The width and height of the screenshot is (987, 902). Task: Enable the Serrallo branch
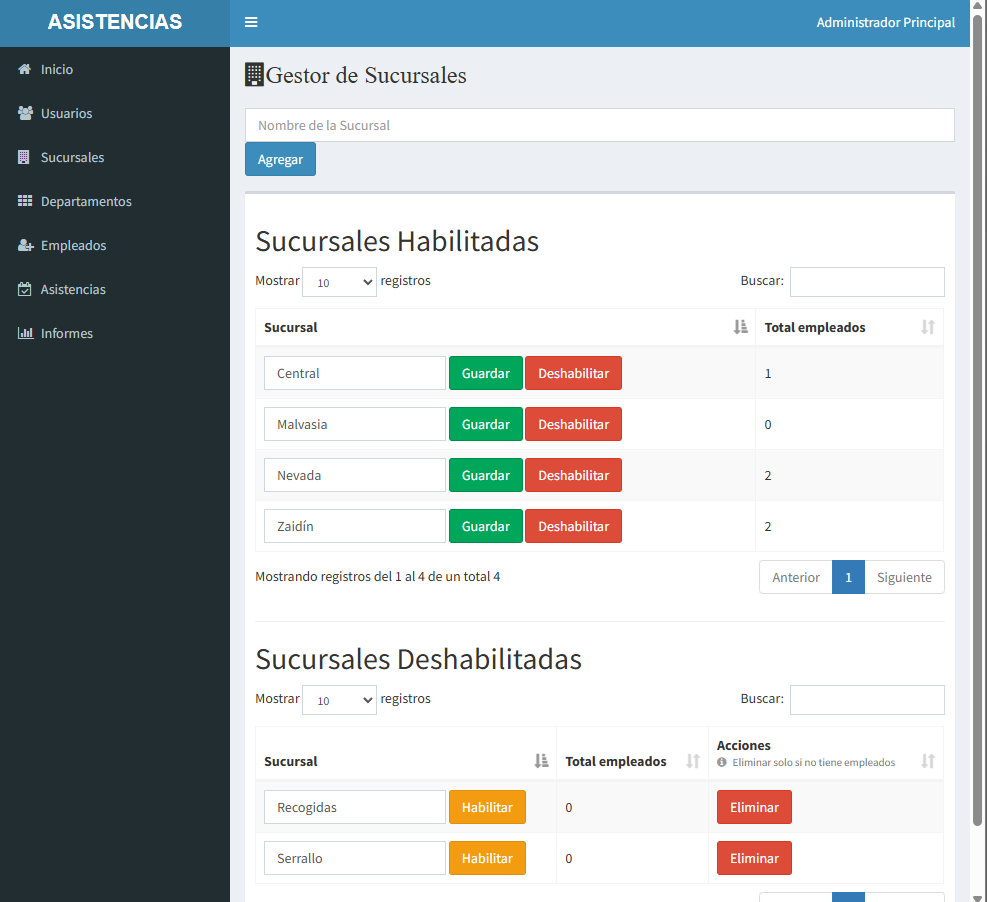point(487,858)
